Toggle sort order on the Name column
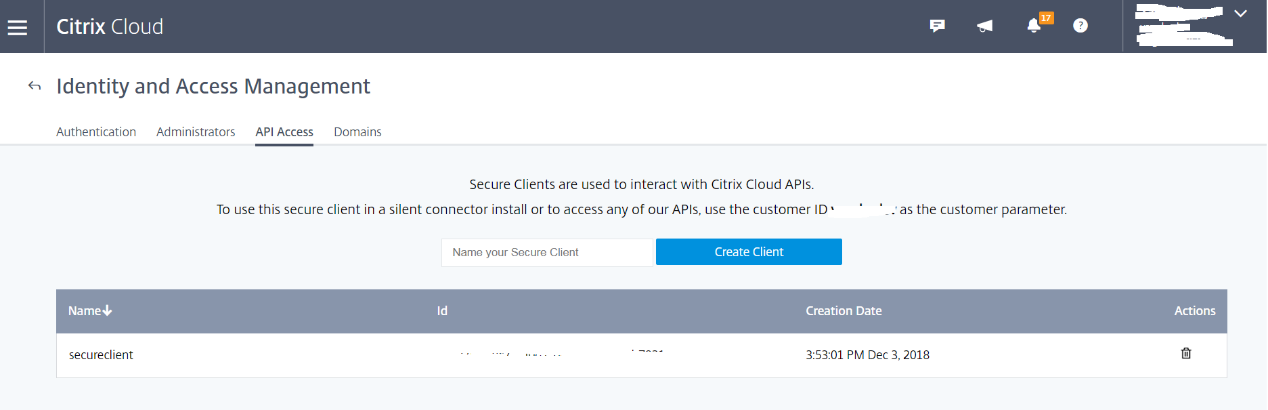 tap(90, 311)
